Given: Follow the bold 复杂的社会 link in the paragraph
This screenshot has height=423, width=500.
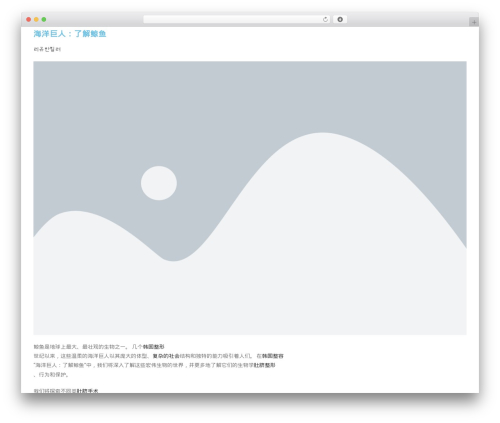Looking at the screenshot, I should click(166, 356).
